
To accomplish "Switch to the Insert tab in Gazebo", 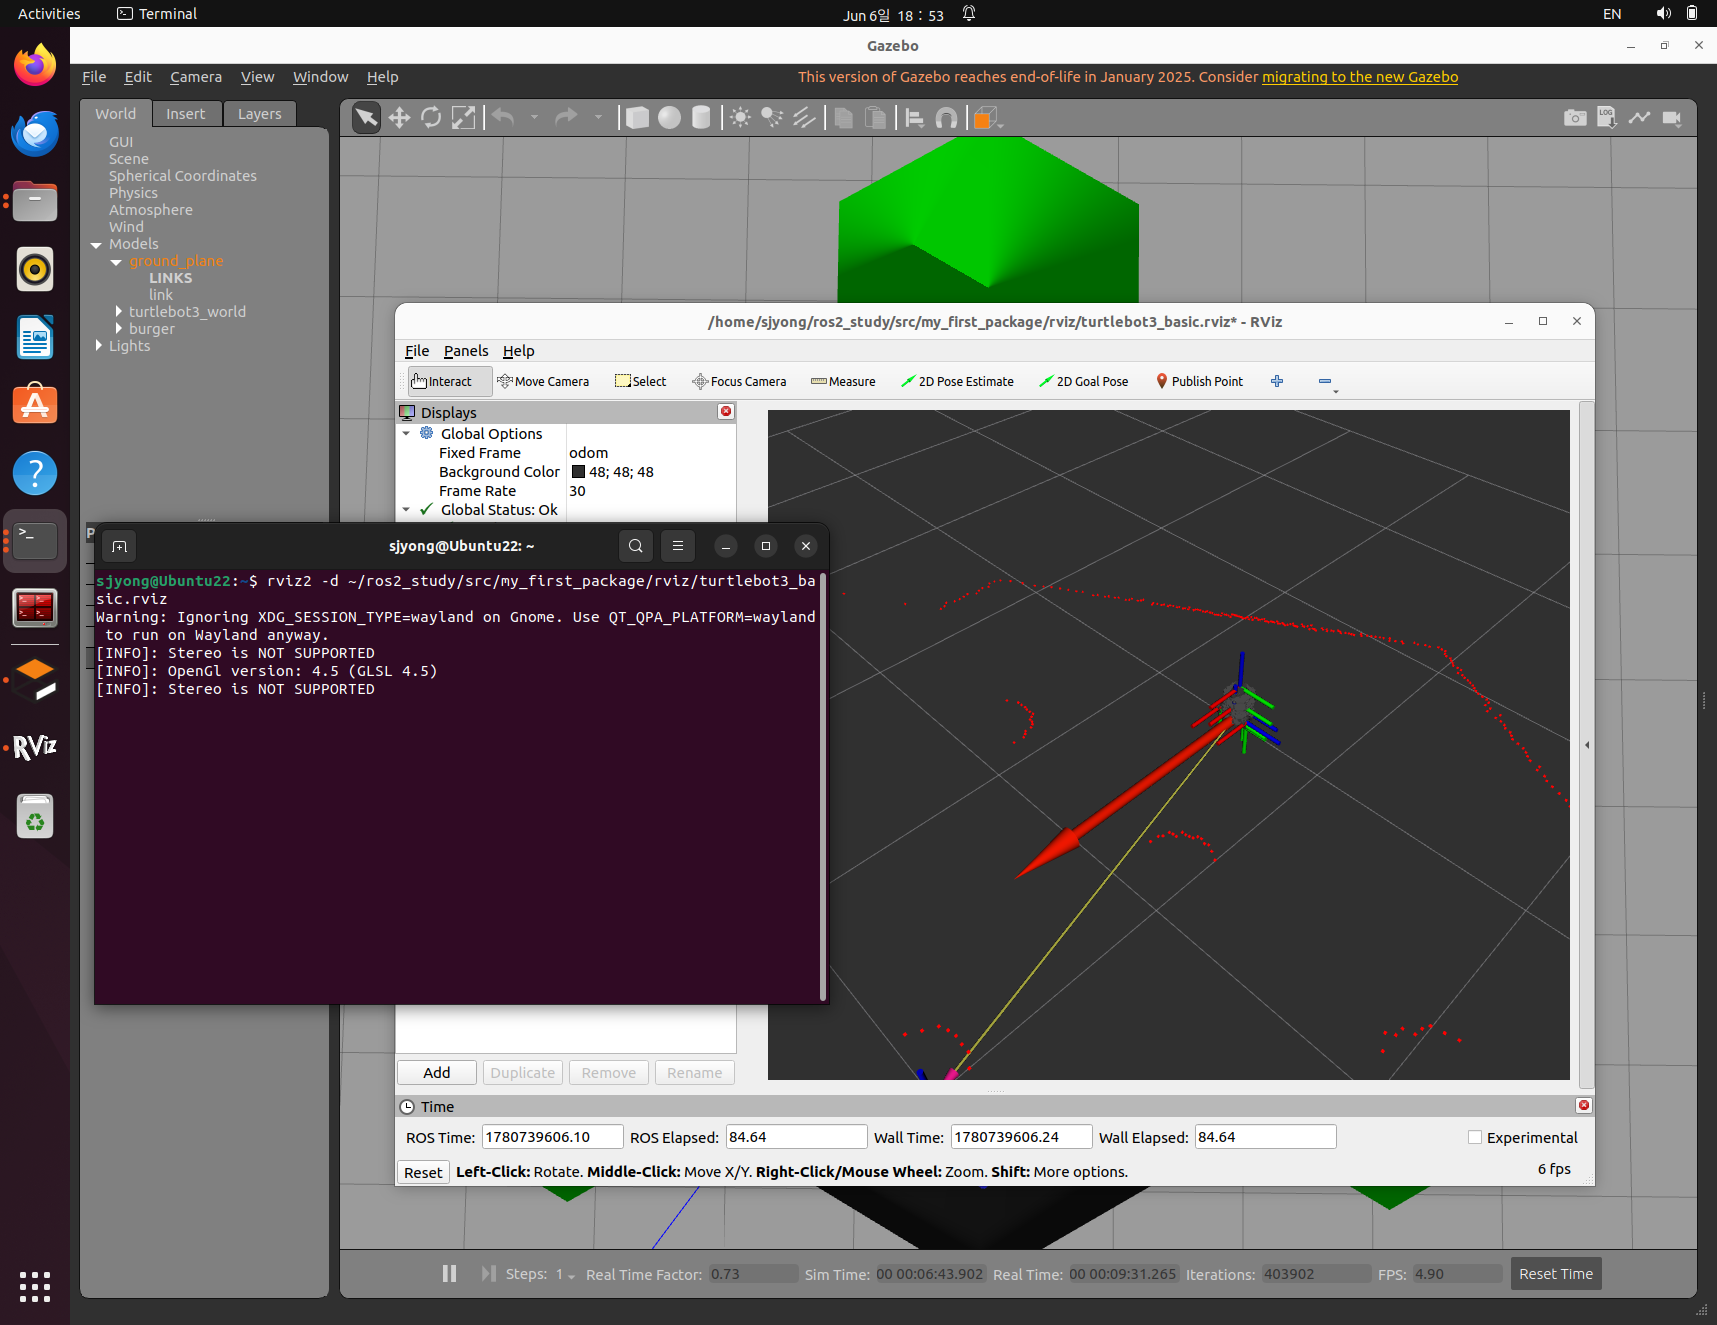I will [x=186, y=114].
